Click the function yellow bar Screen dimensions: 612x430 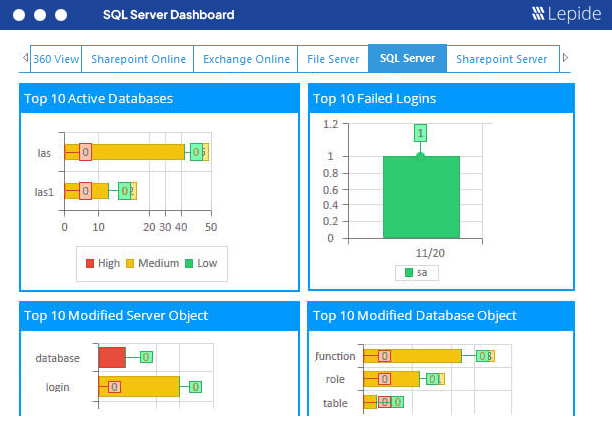(x=412, y=356)
